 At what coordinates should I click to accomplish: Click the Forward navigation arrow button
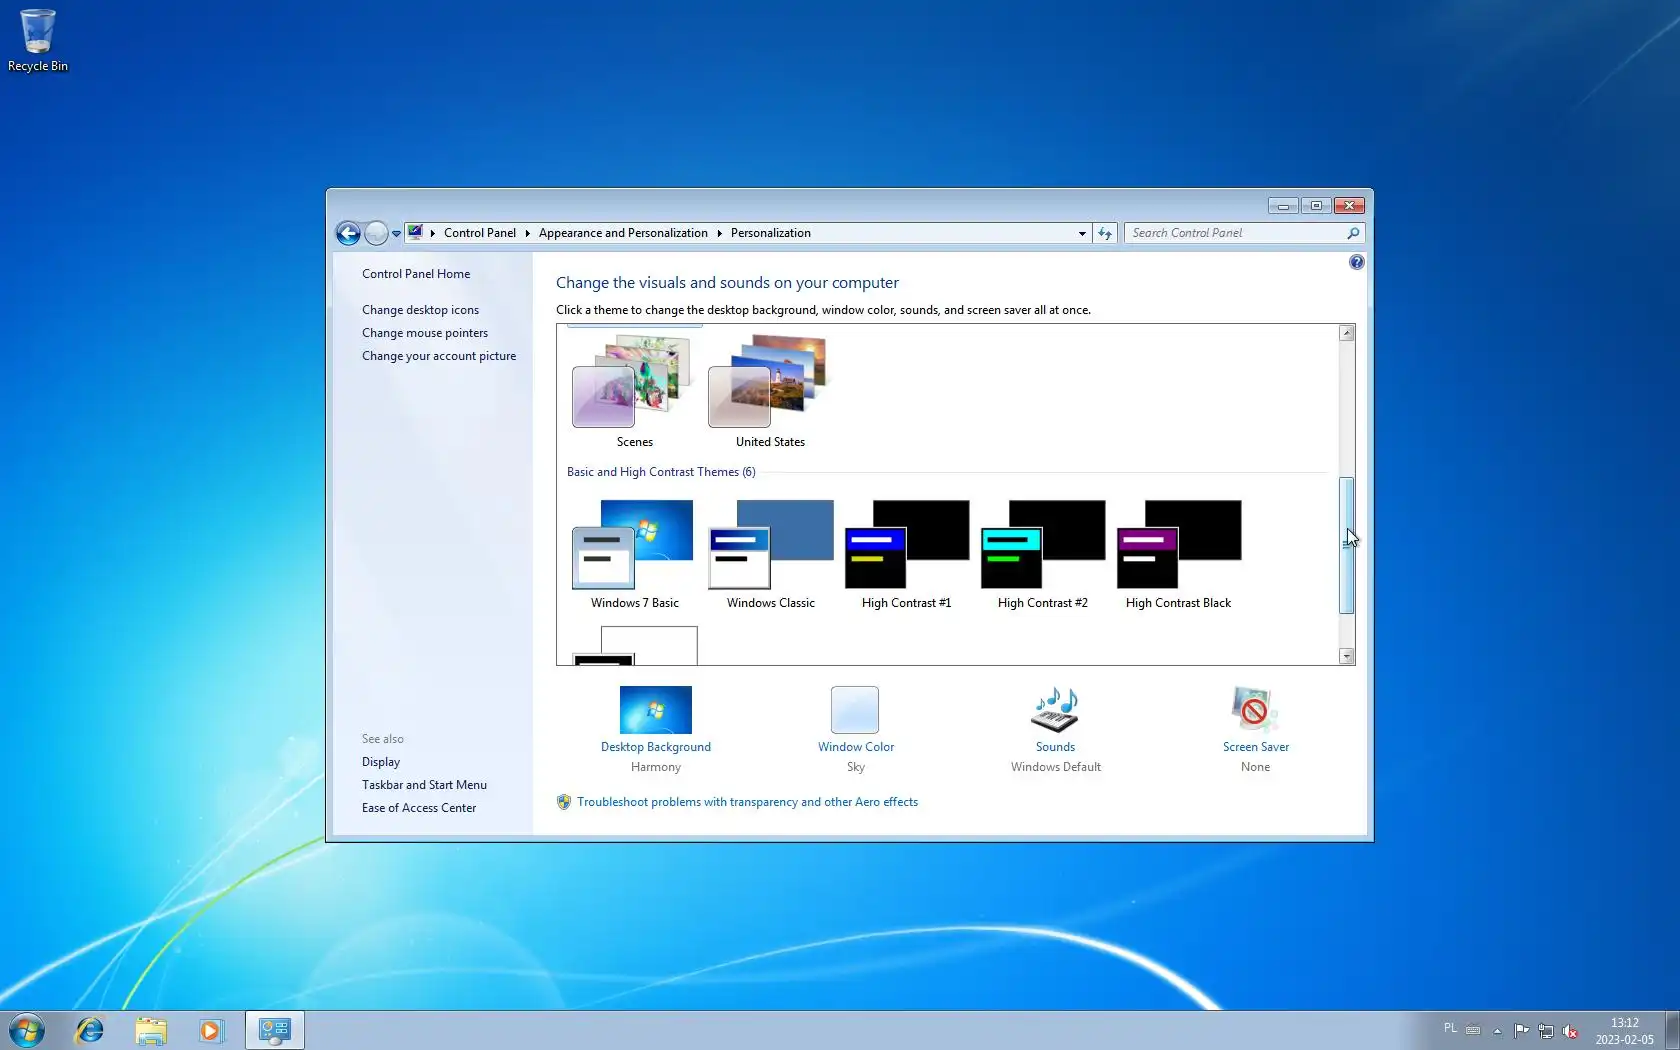coord(376,233)
